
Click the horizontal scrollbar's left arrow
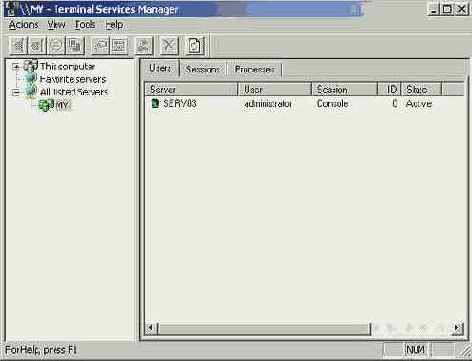[x=151, y=328]
